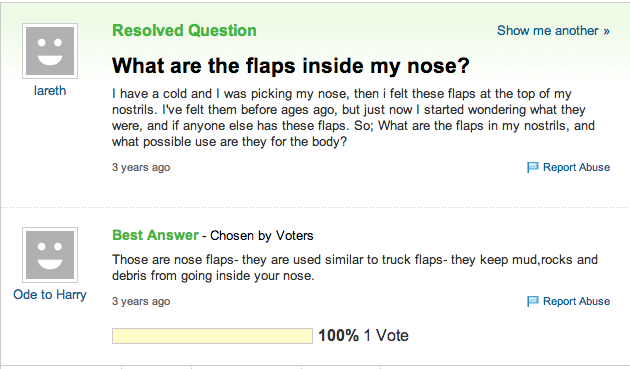This screenshot has height=369, width=630.
Task: Click the question body paragraph about nostril flaps
Action: tap(353, 118)
